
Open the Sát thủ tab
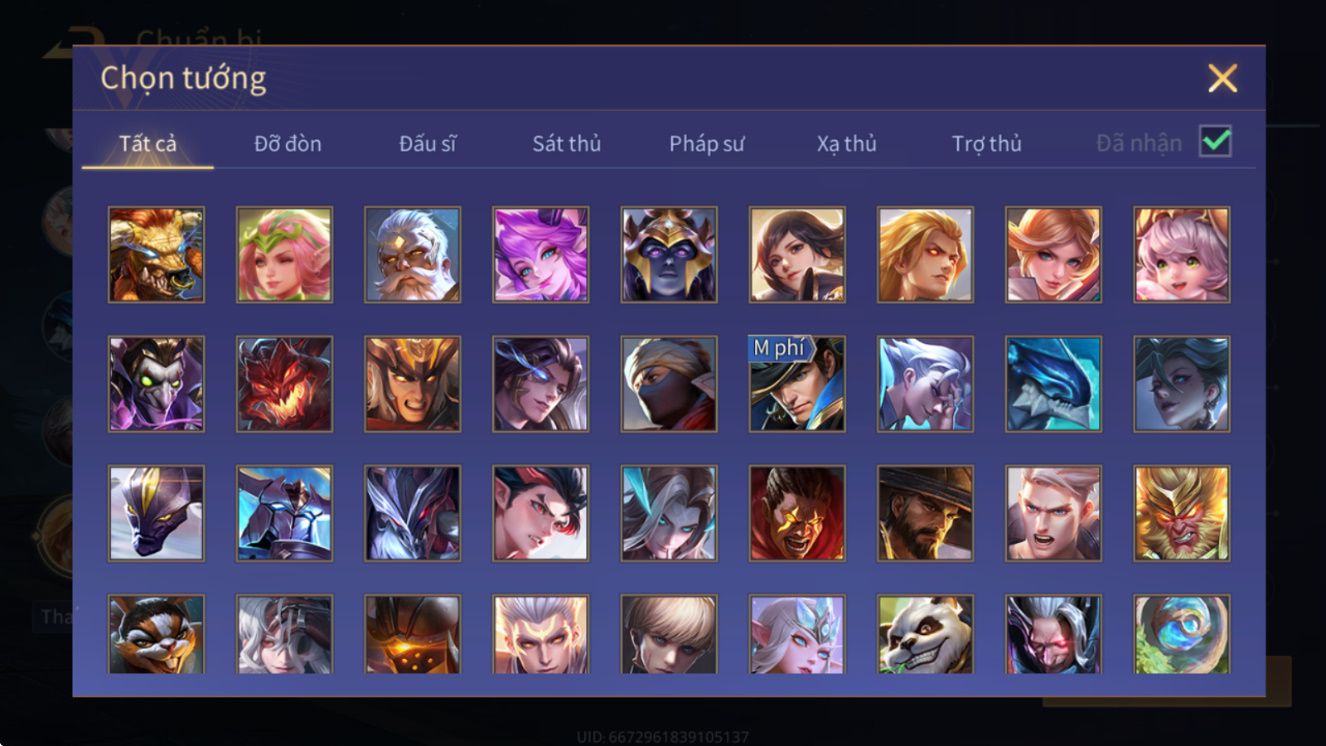[567, 144]
